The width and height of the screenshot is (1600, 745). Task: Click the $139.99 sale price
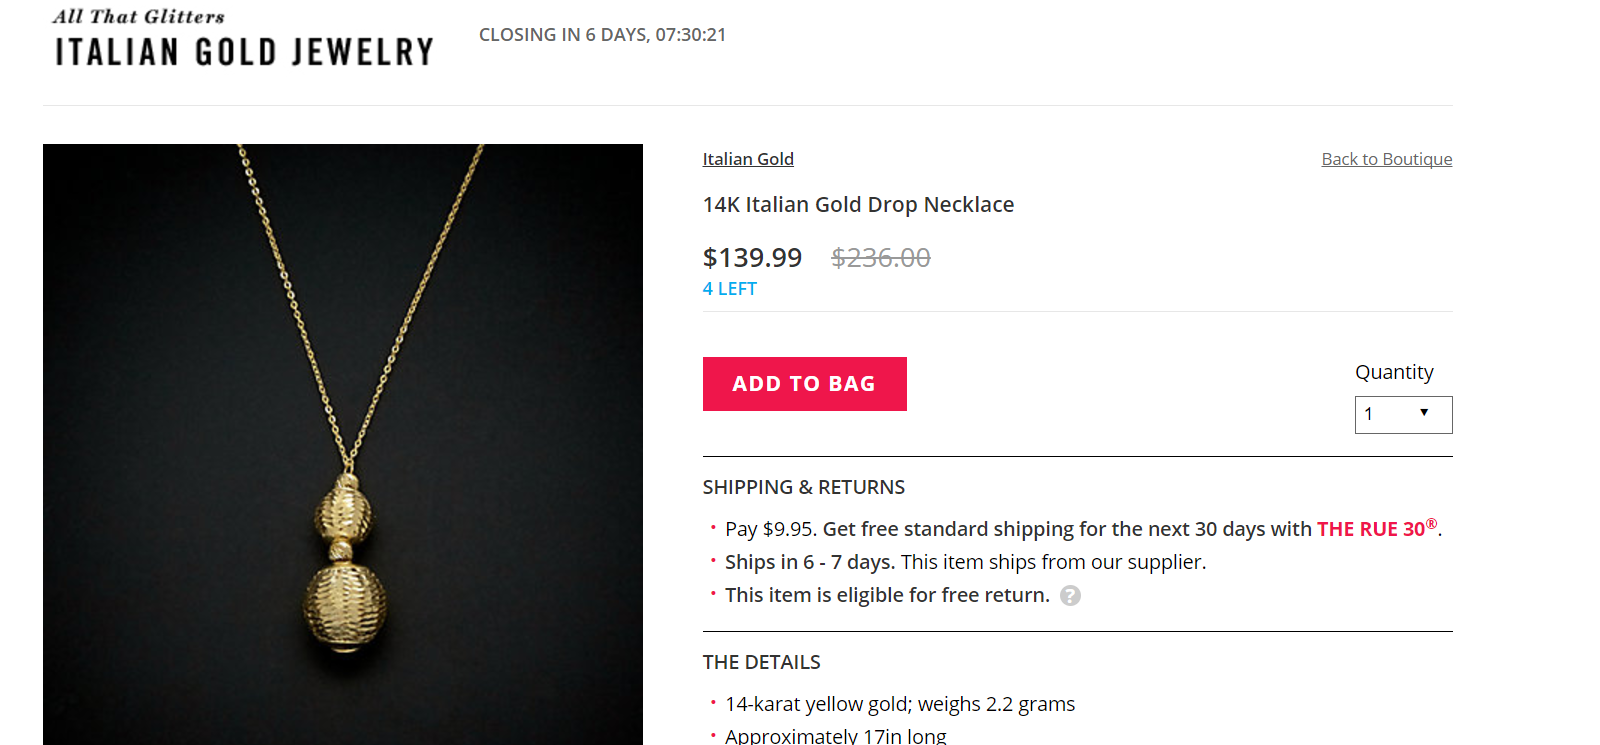pos(752,258)
